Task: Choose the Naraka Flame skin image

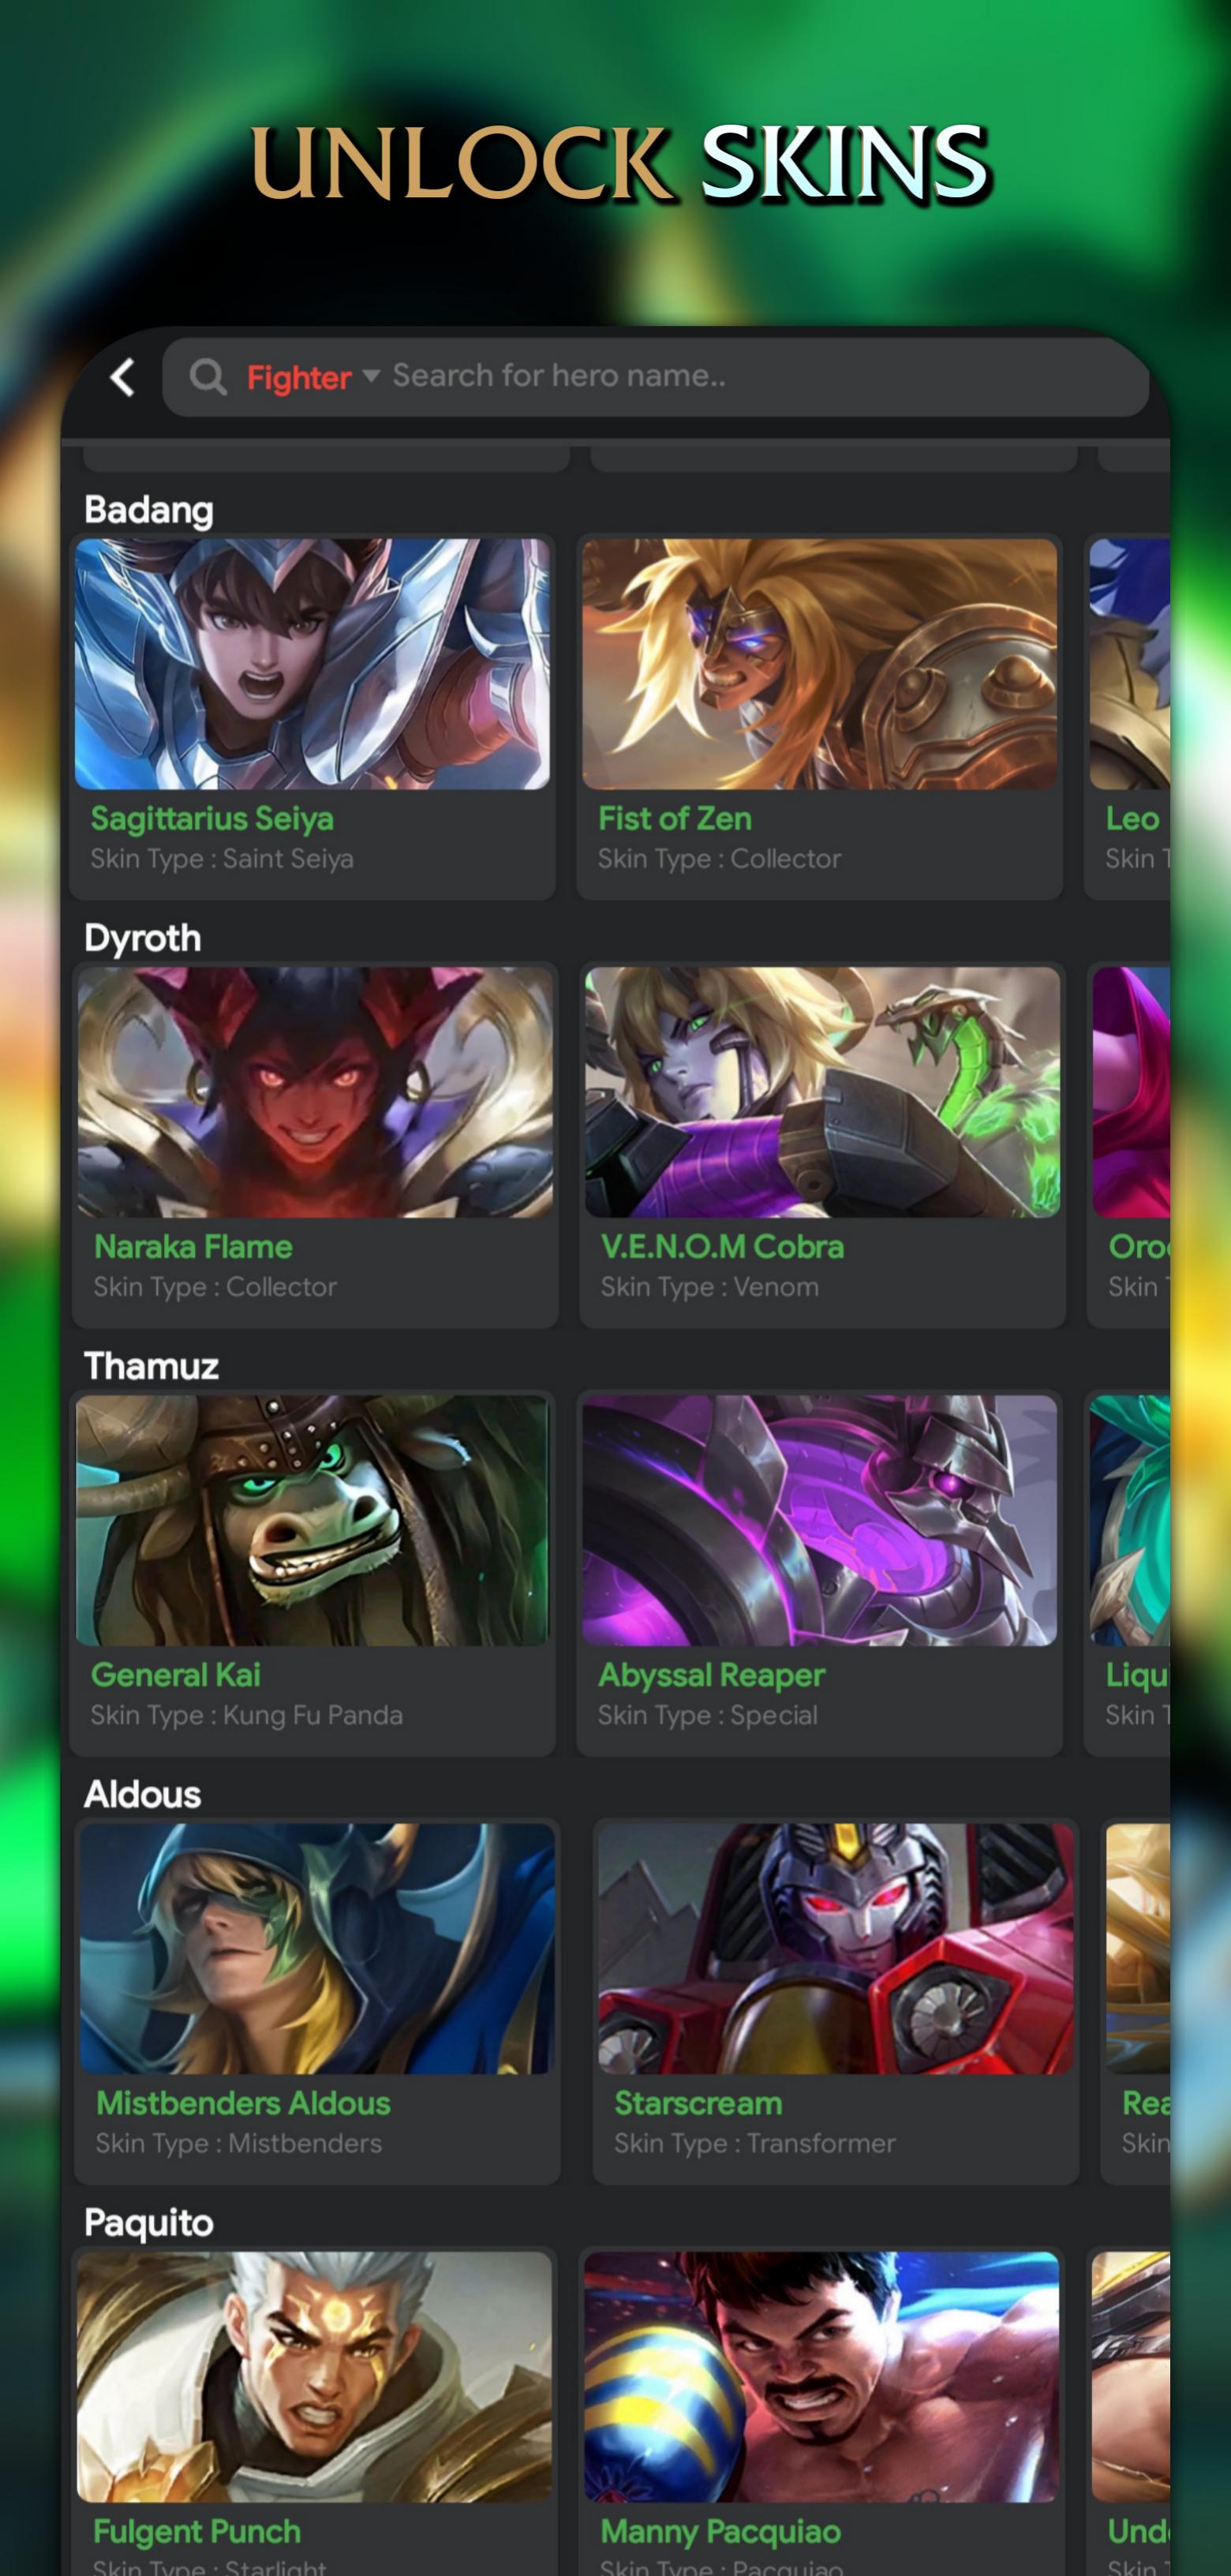Action: pyautogui.click(x=315, y=1092)
